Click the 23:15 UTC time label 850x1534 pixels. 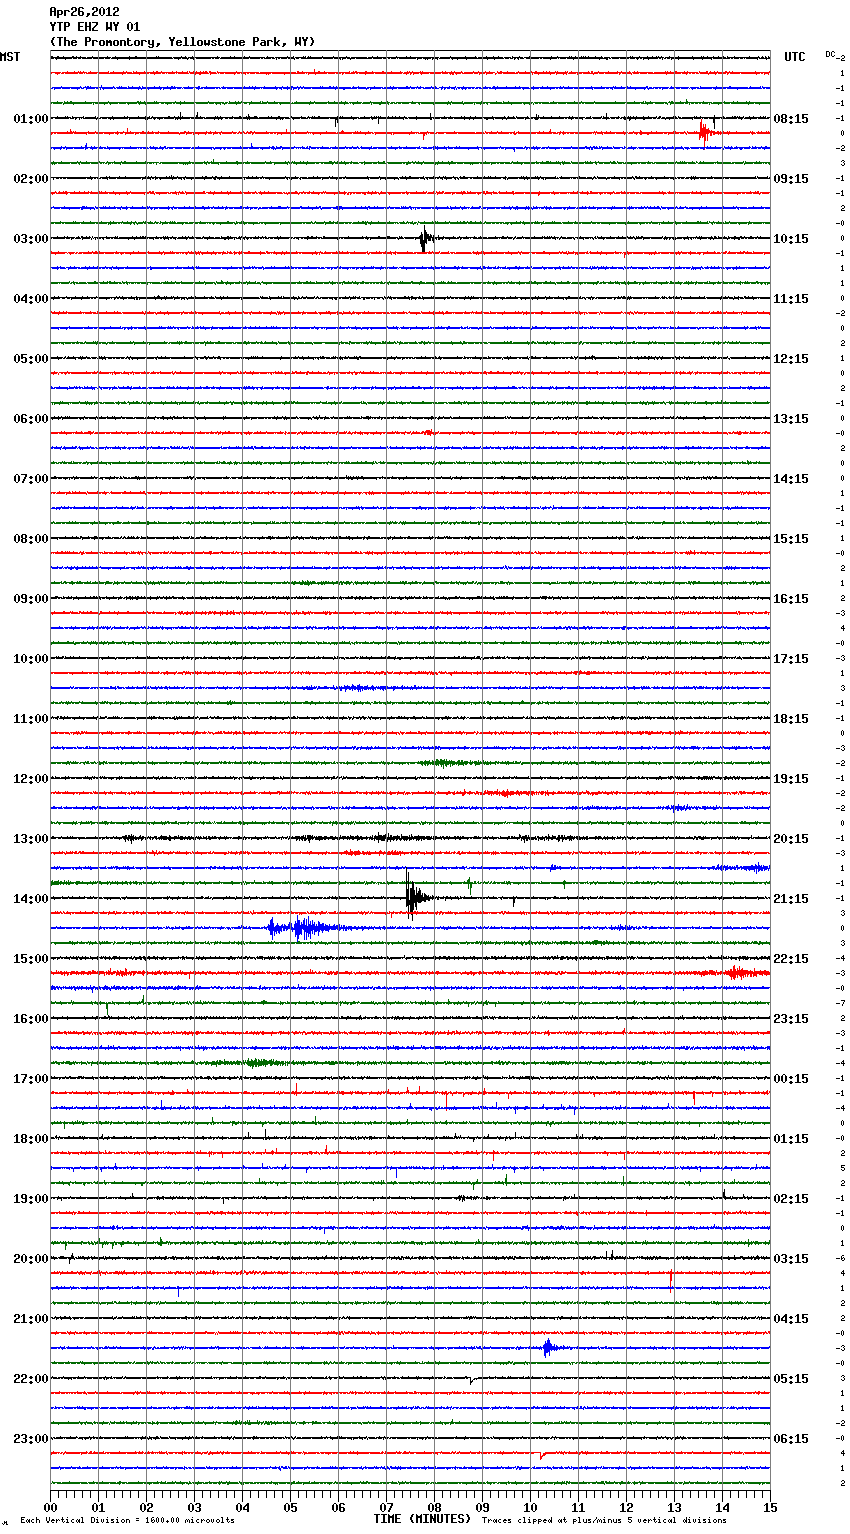coord(791,1019)
